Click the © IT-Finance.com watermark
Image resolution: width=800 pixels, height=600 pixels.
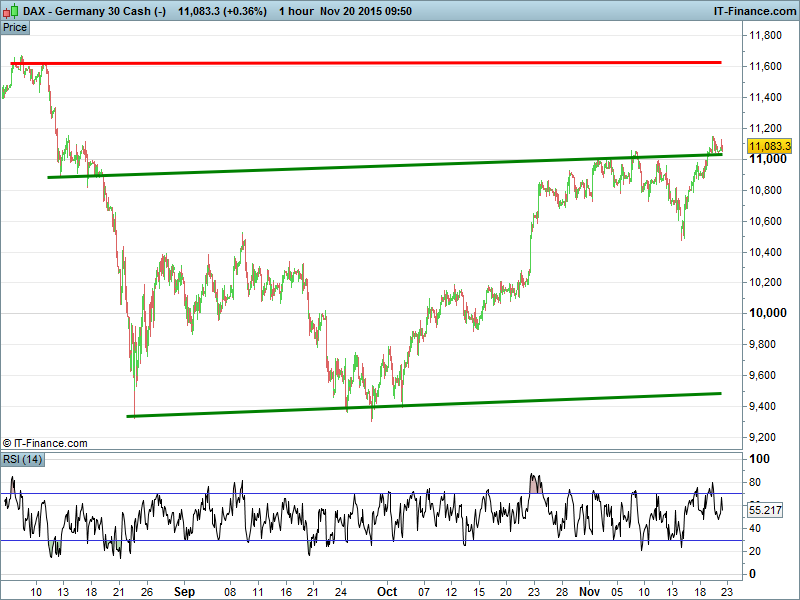(x=46, y=443)
